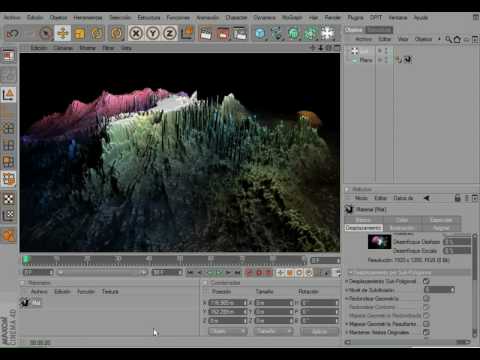Go to start of animation button
Image resolution: width=480 pixels, height=360 pixels.
tap(190, 273)
